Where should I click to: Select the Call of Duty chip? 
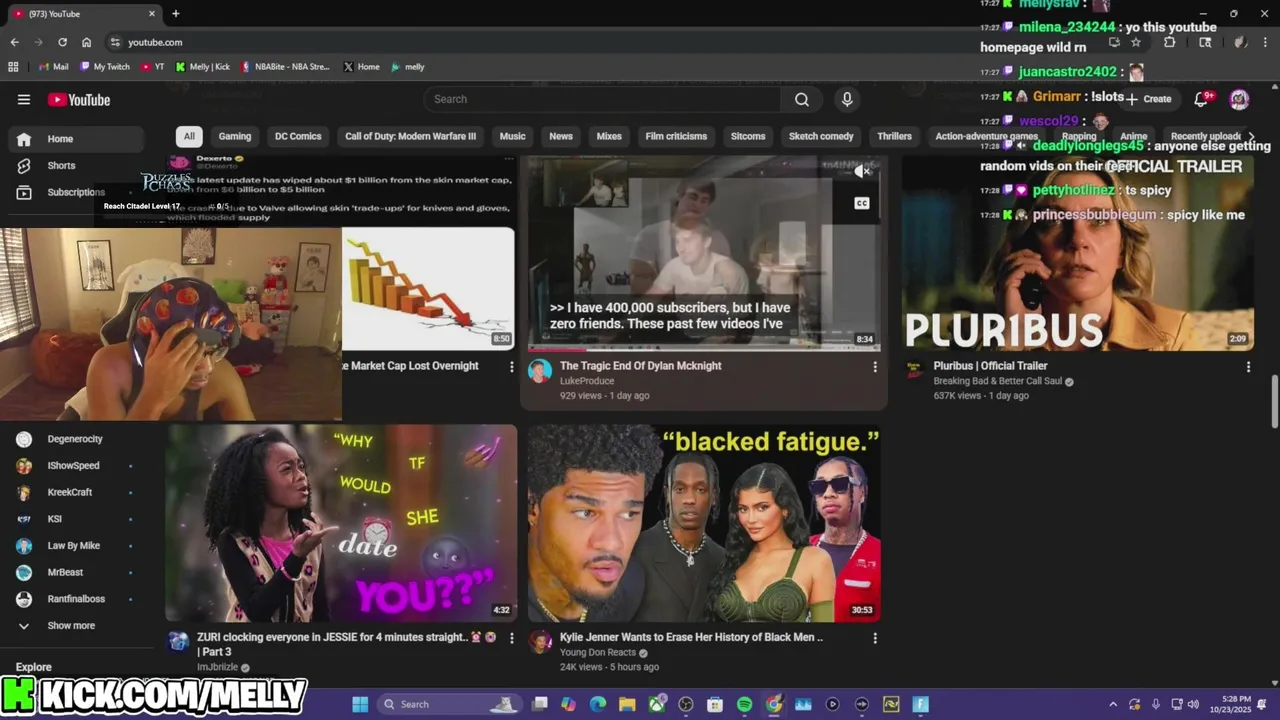point(410,136)
